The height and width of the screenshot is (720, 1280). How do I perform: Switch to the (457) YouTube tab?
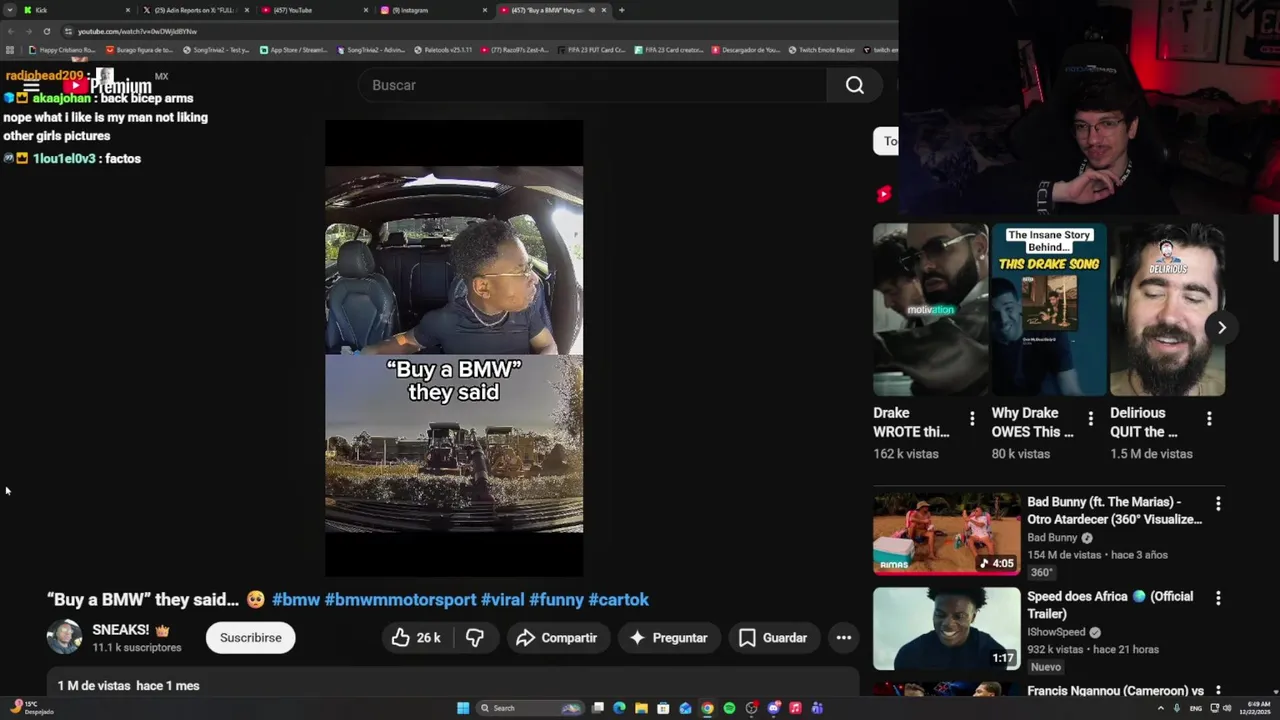click(314, 10)
